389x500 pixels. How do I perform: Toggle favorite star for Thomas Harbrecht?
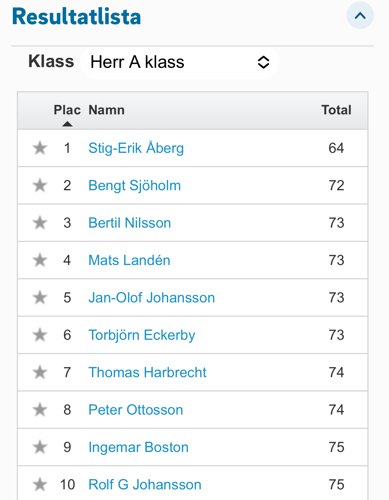point(40,372)
